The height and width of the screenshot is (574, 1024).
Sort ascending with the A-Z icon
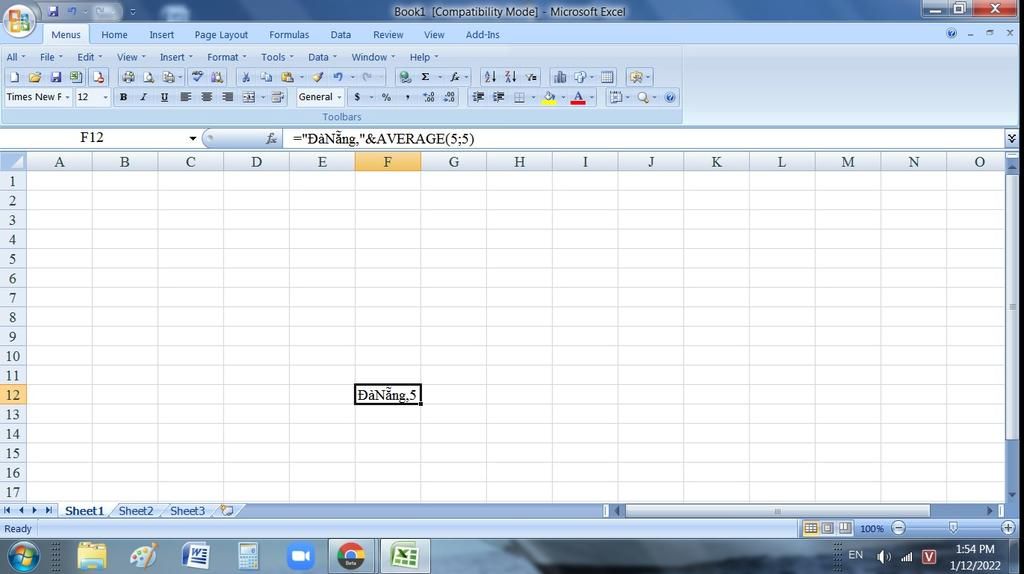(490, 77)
